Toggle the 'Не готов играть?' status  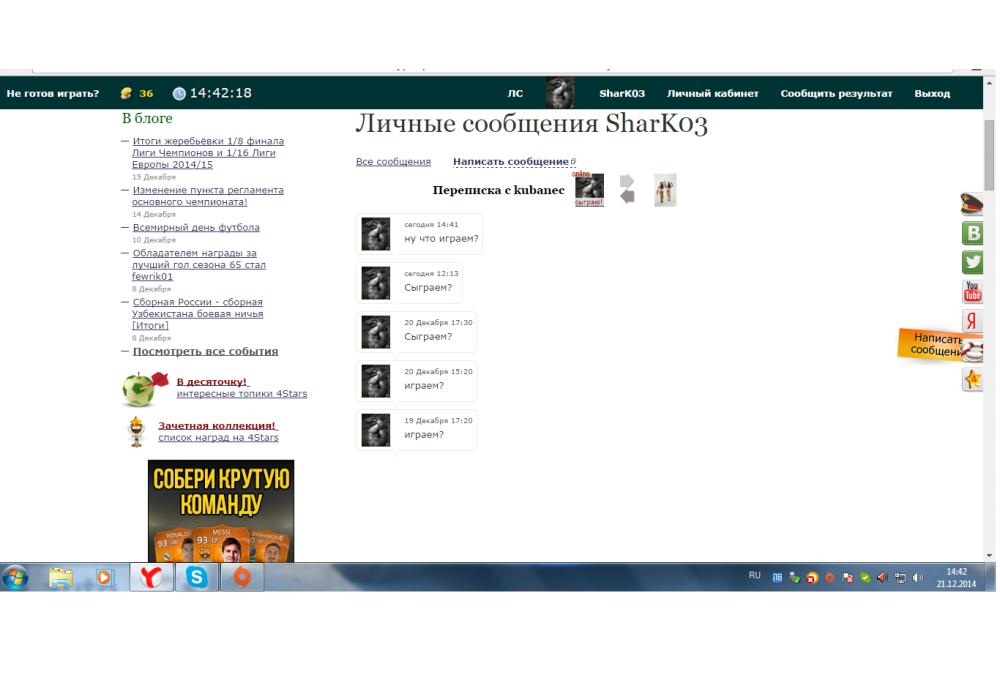[x=53, y=94]
